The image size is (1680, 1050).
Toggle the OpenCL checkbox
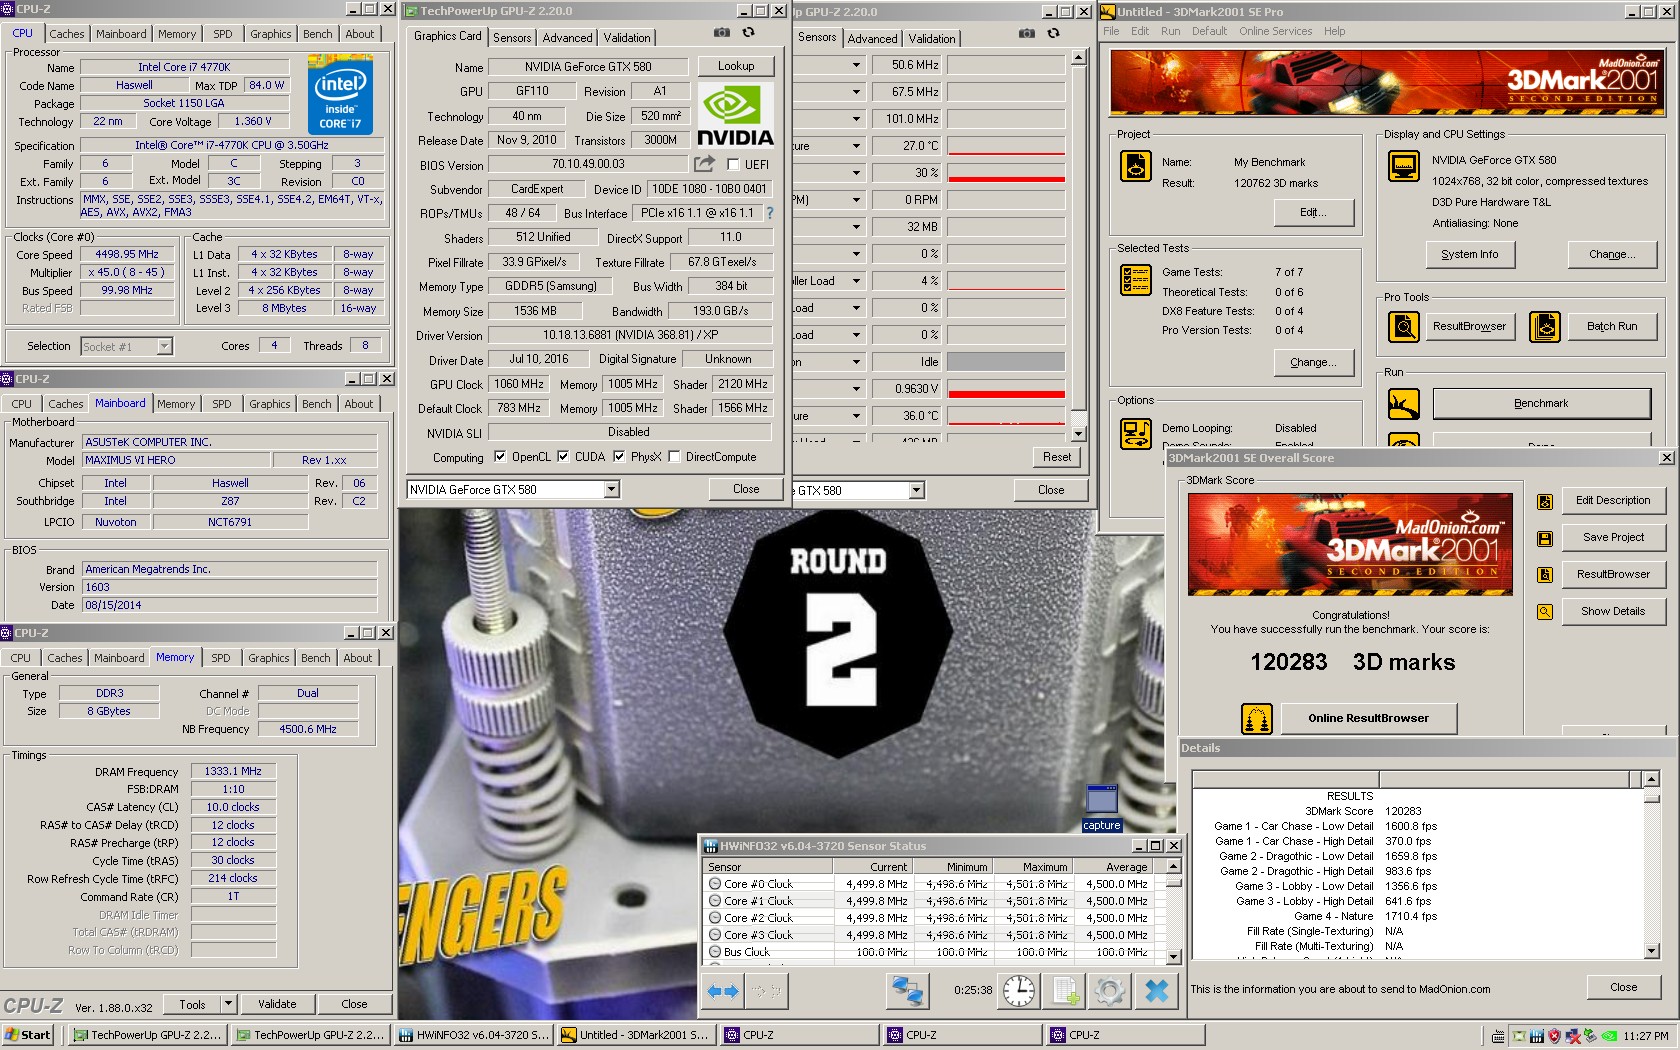pyautogui.click(x=500, y=457)
